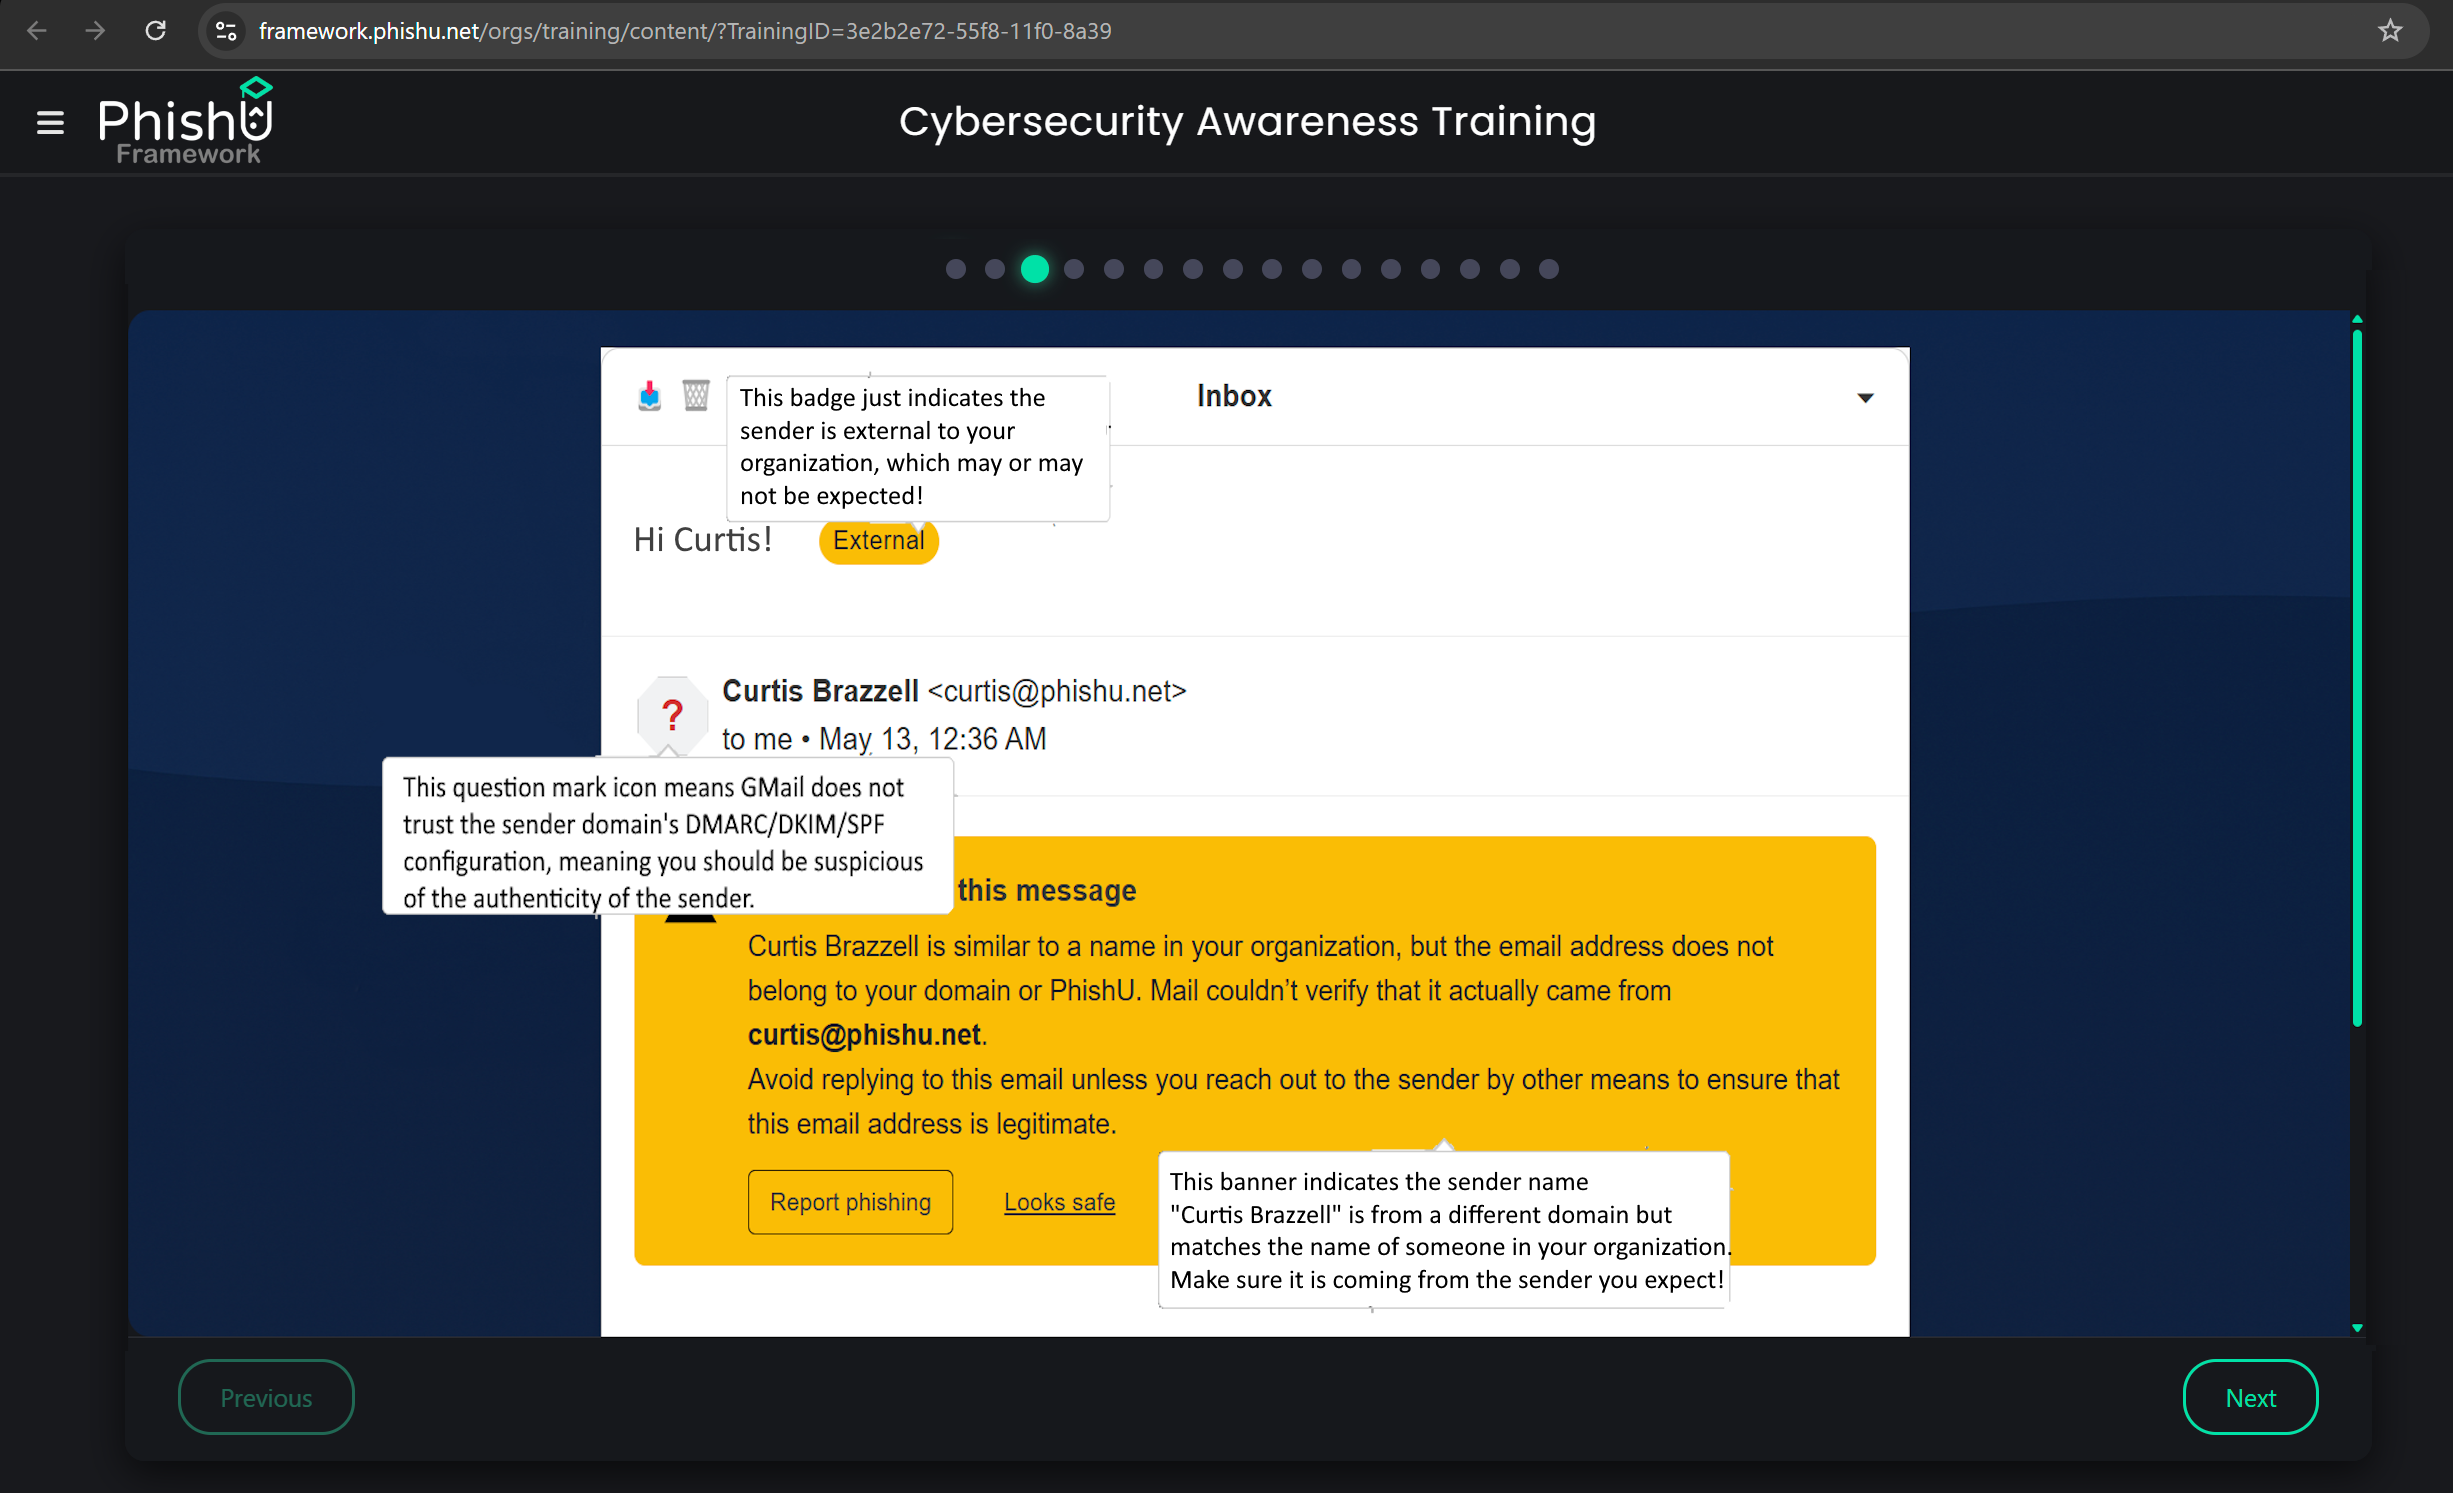Click the red question mark sender avatar
The height and width of the screenshot is (1493, 2453).
pos(672,714)
